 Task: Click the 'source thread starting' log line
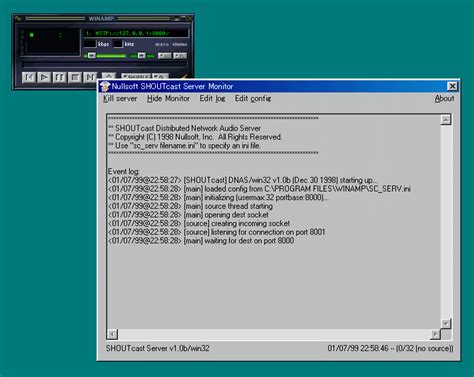pos(190,206)
